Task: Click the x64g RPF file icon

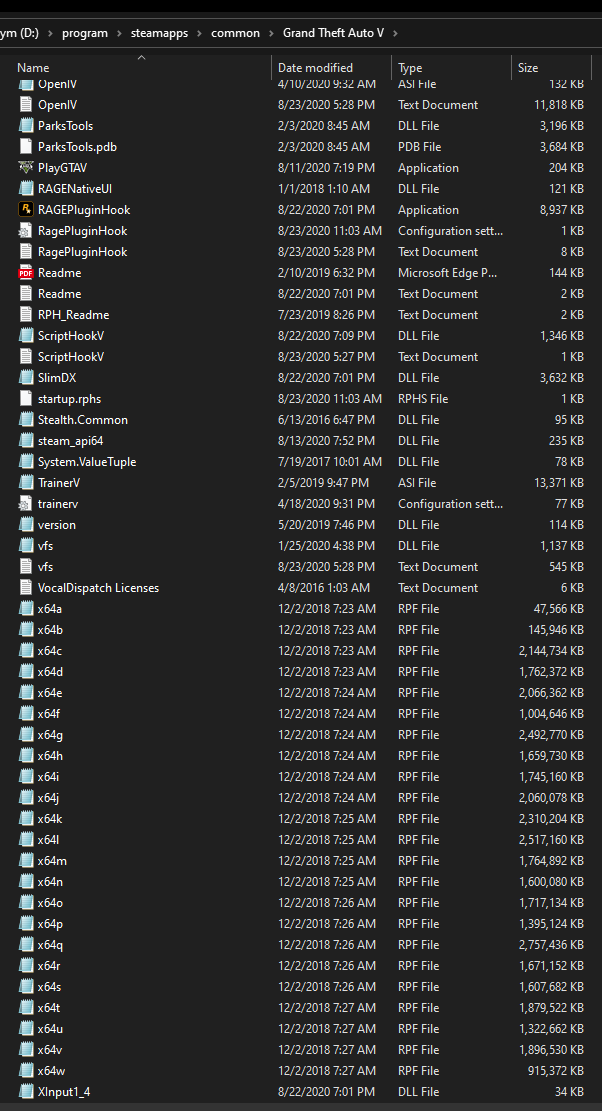Action: pyautogui.click(x=25, y=735)
